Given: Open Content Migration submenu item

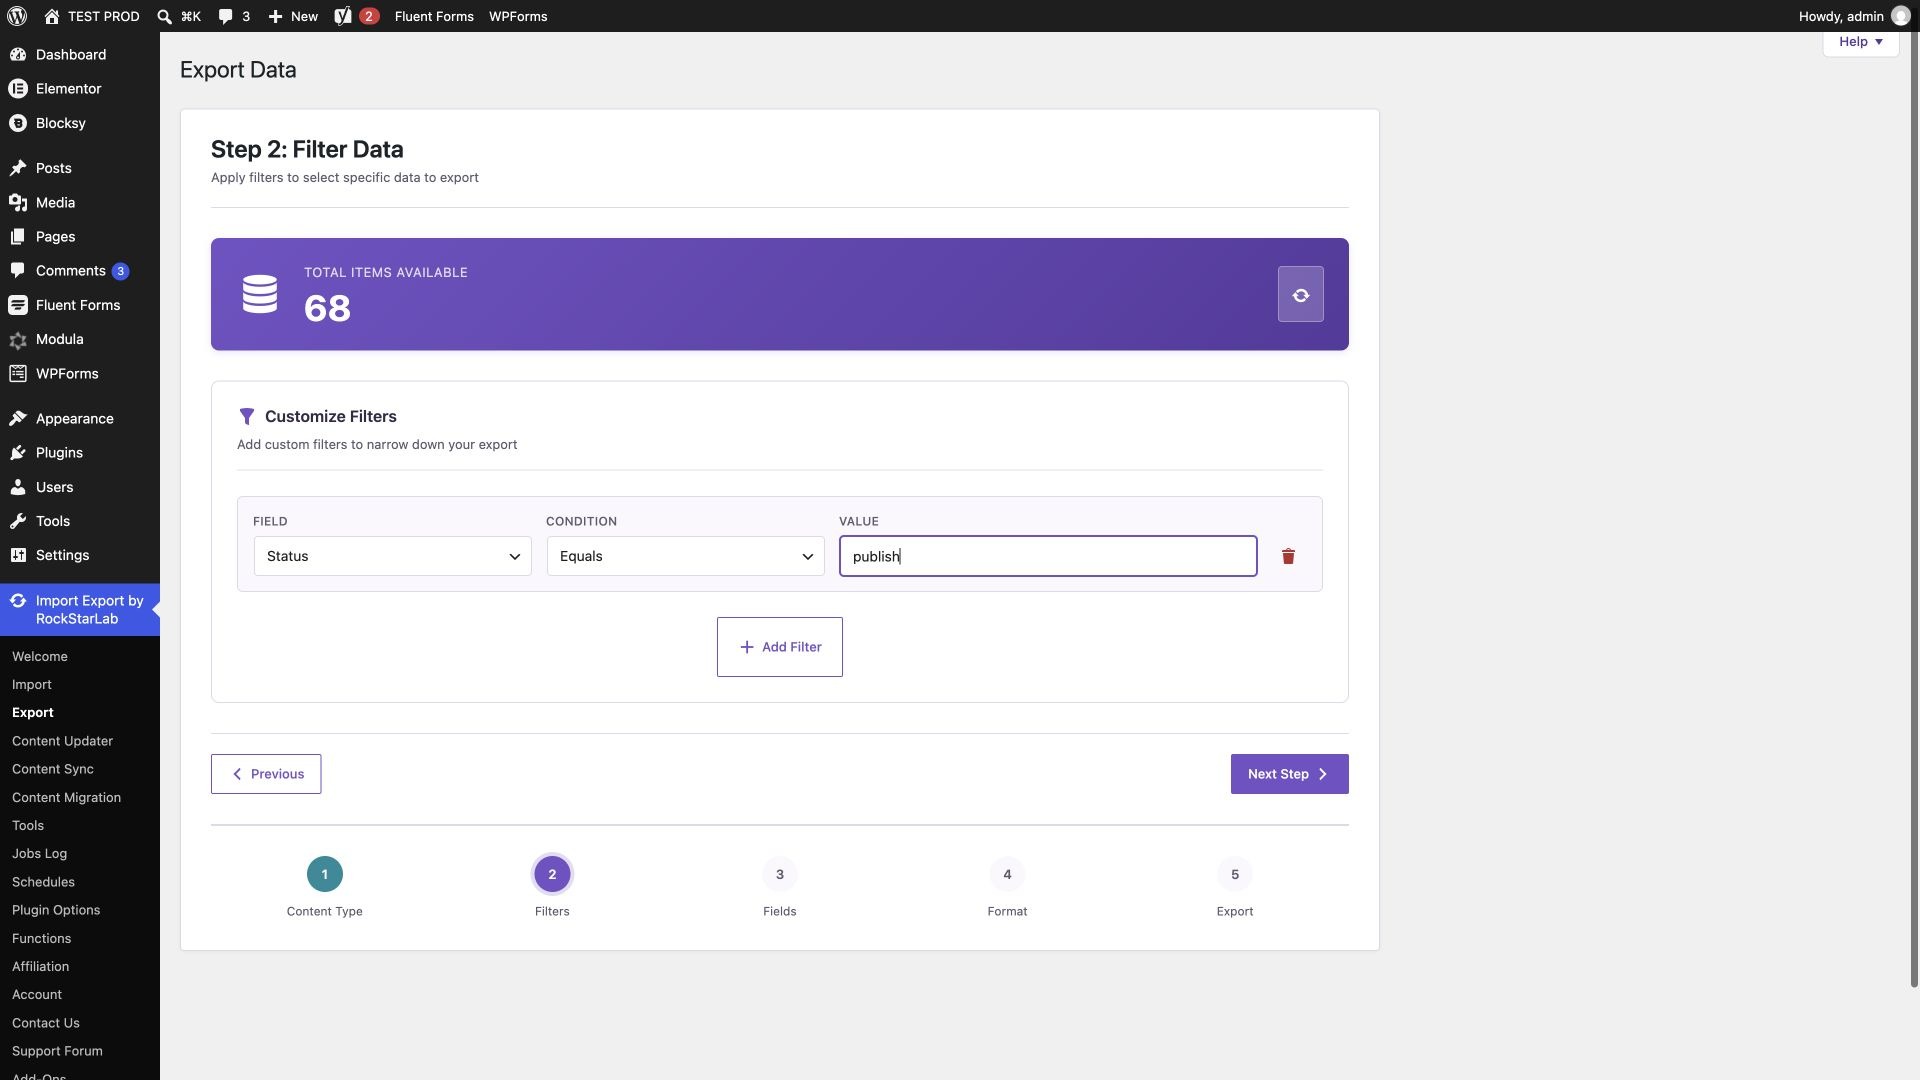Looking at the screenshot, I should (x=66, y=797).
